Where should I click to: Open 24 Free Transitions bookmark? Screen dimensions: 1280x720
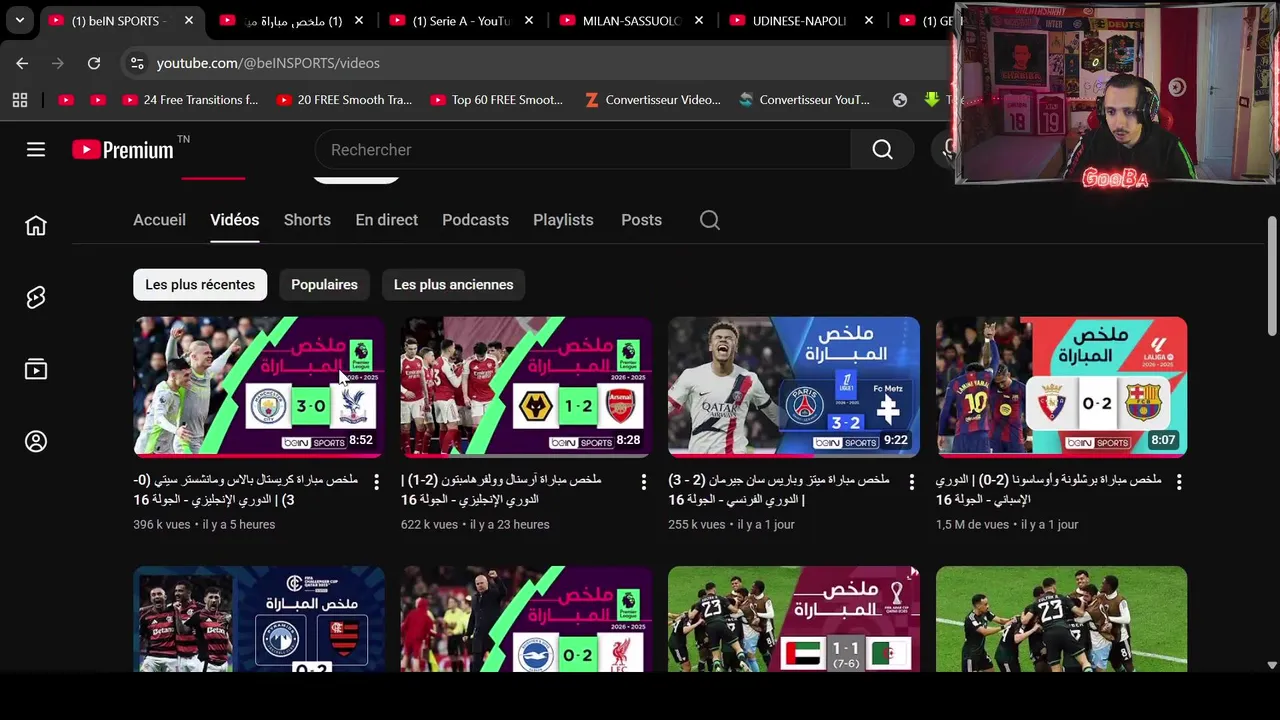[x=190, y=100]
